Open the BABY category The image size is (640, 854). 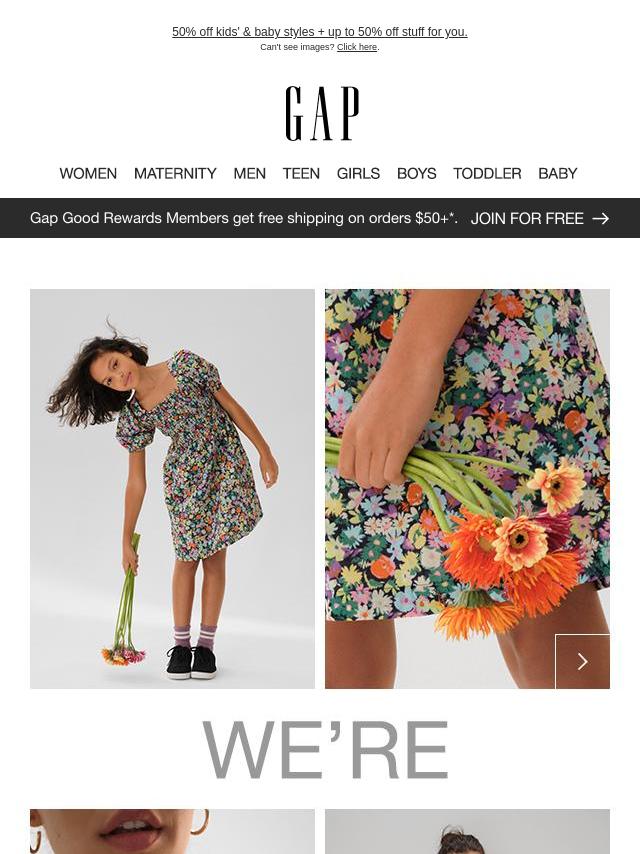tap(557, 173)
